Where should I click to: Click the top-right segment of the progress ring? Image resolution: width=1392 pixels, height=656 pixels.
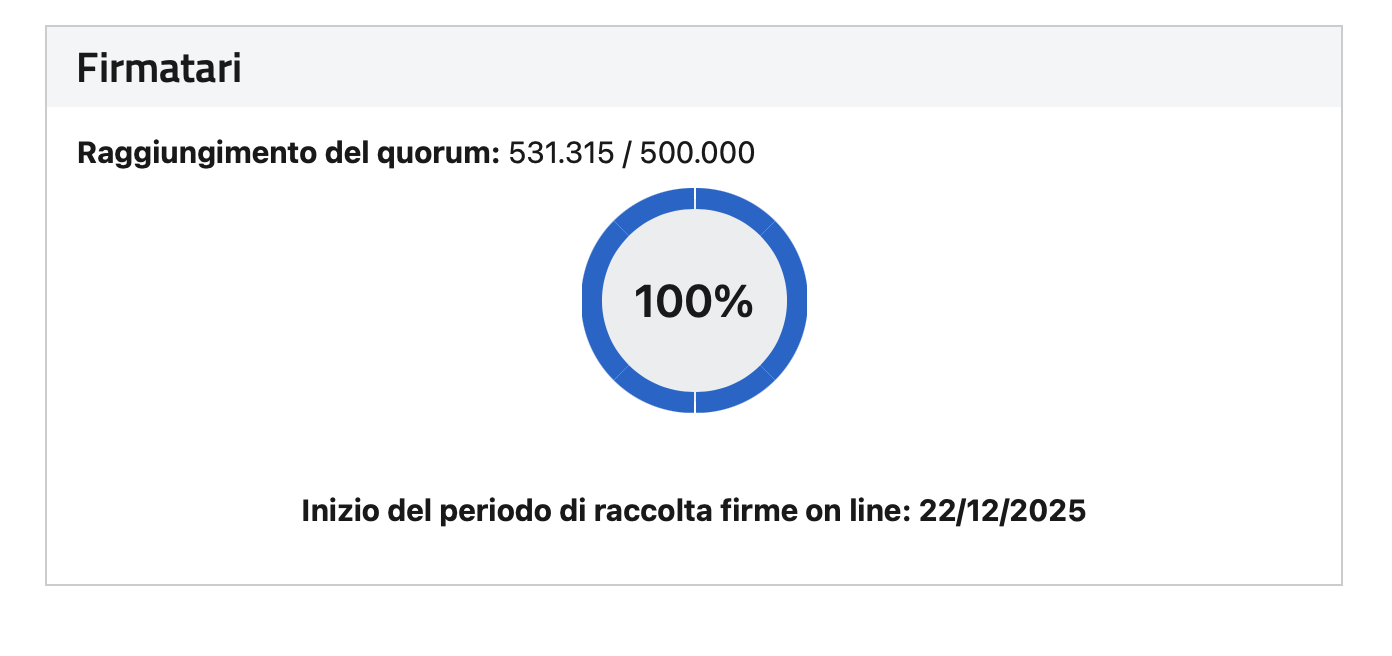[735, 206]
